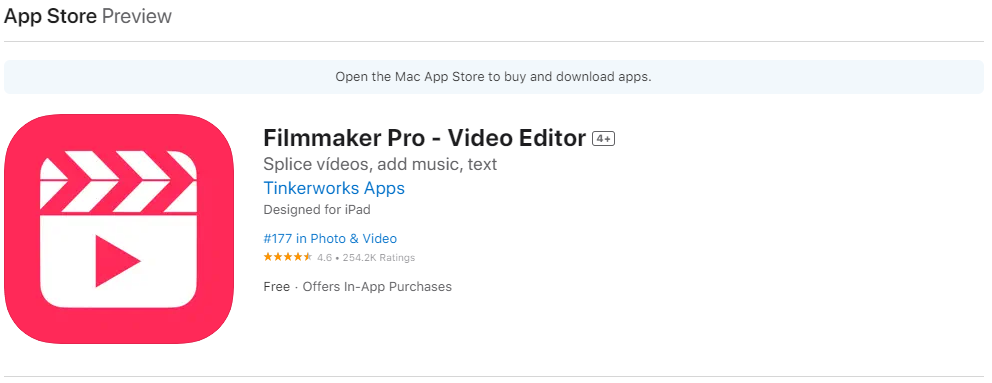The image size is (992, 383).
Task: Click the 254.2K Ratings count
Action: [x=379, y=258]
